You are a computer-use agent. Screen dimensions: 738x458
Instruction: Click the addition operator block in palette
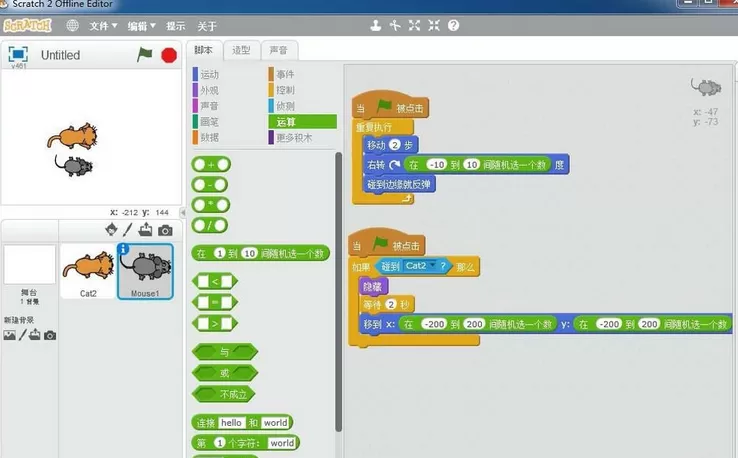pos(211,164)
